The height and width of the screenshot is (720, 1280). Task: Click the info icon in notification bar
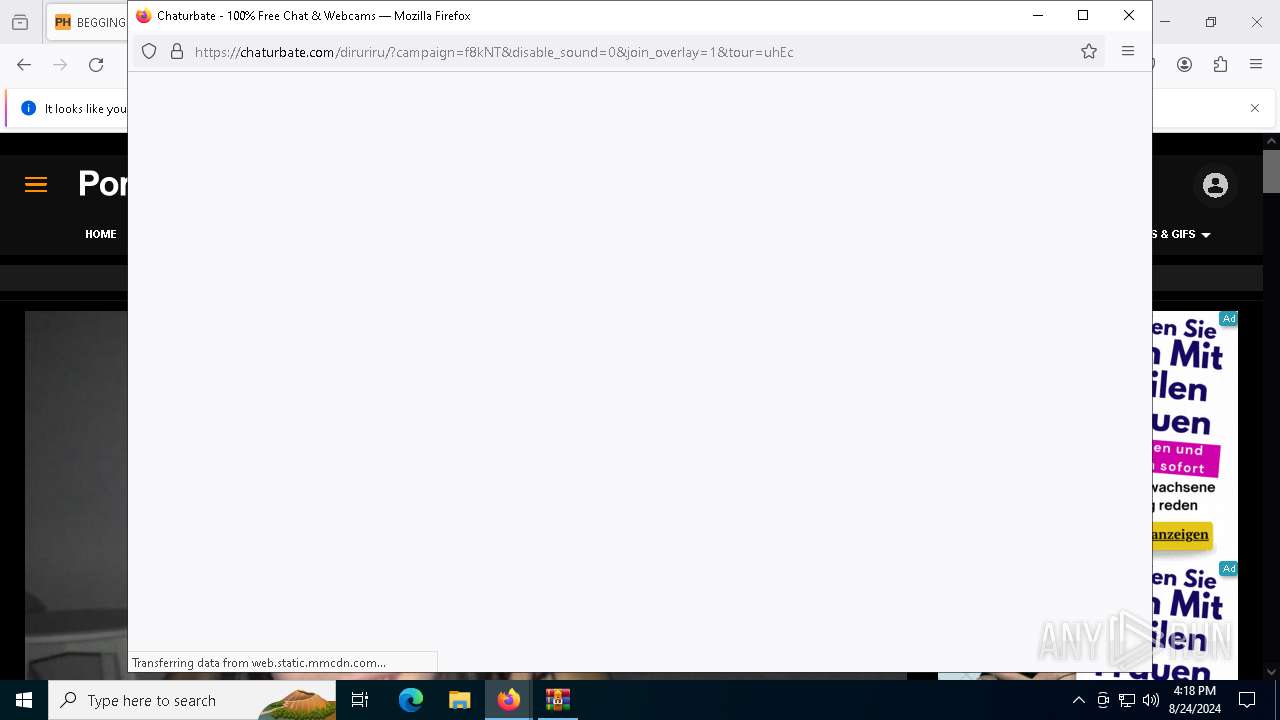[28, 108]
